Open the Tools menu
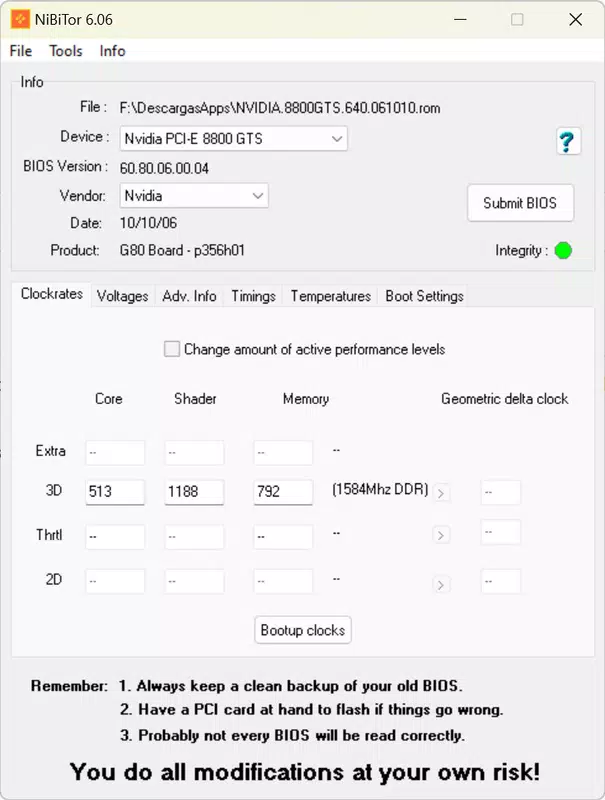 click(x=66, y=51)
